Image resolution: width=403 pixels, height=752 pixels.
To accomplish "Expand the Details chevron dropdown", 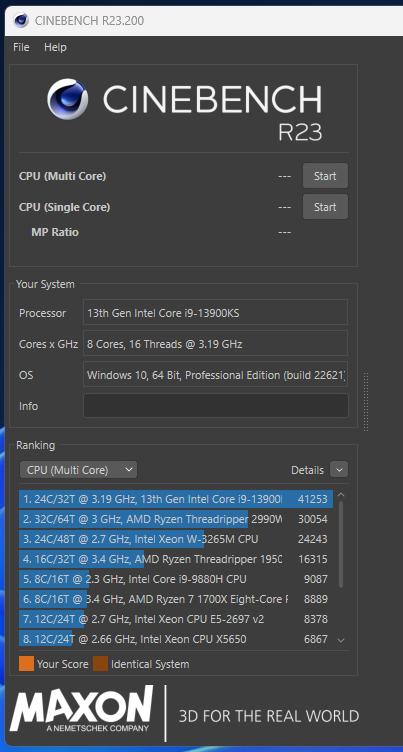I will 339,470.
